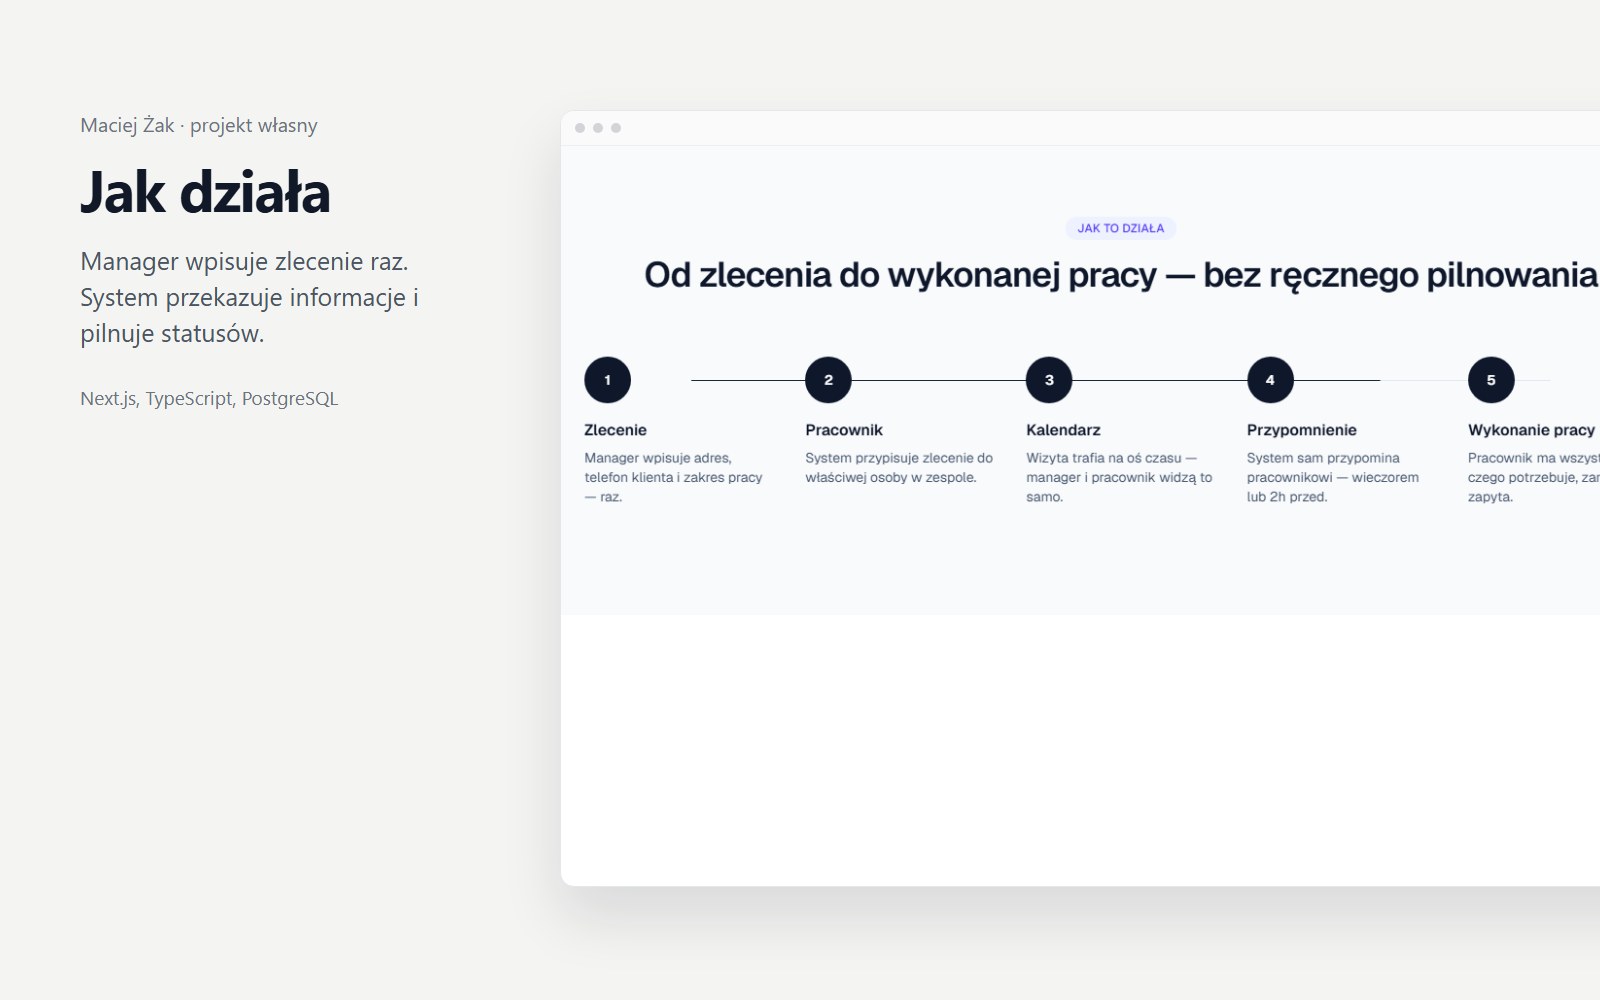This screenshot has width=1600, height=1000.
Task: Click the 'Od zlecenia do wykonanej pracy' heading
Action: coord(1121,275)
